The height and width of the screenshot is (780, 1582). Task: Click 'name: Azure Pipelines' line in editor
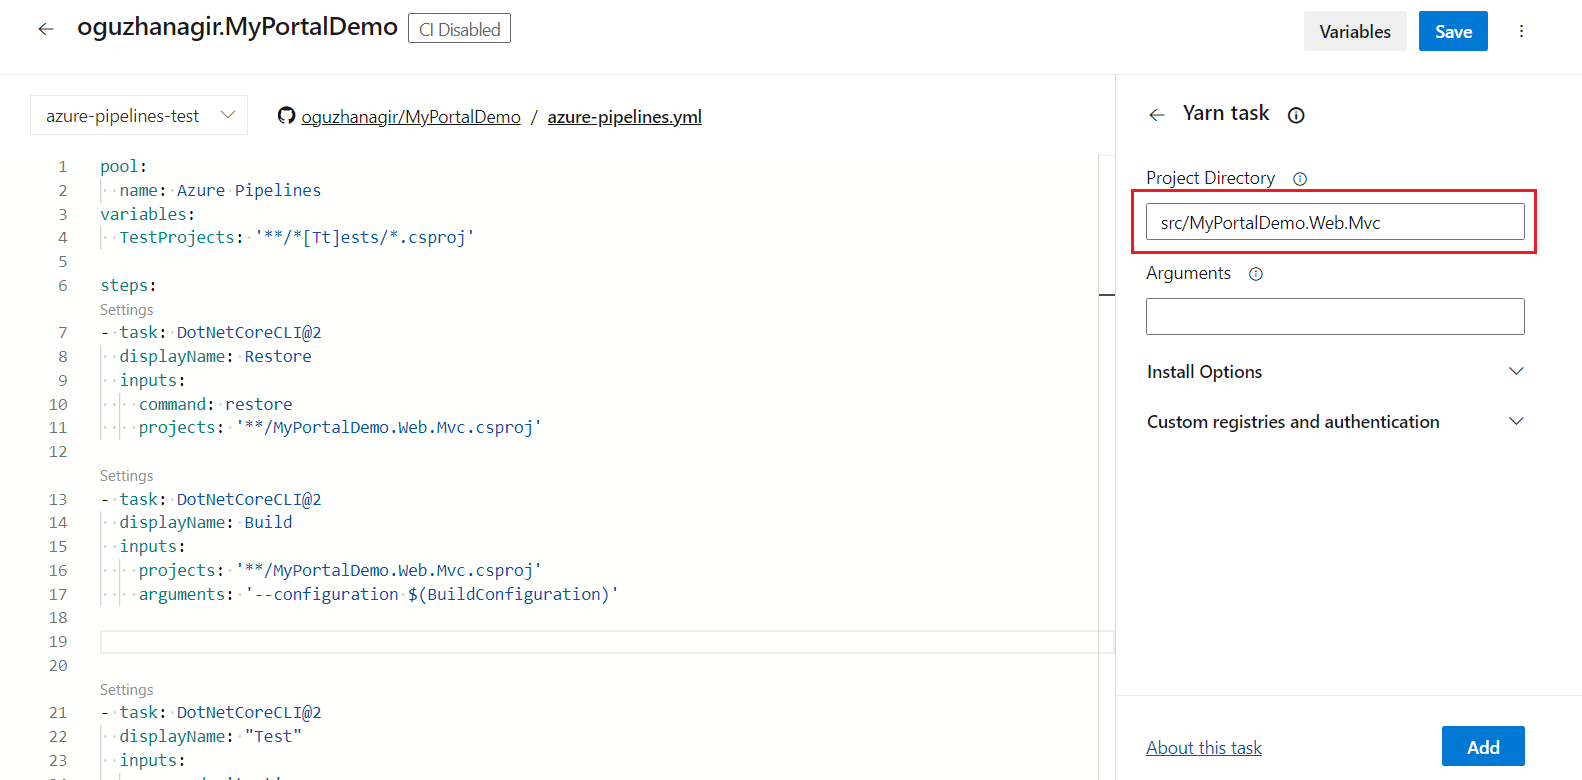[220, 190]
